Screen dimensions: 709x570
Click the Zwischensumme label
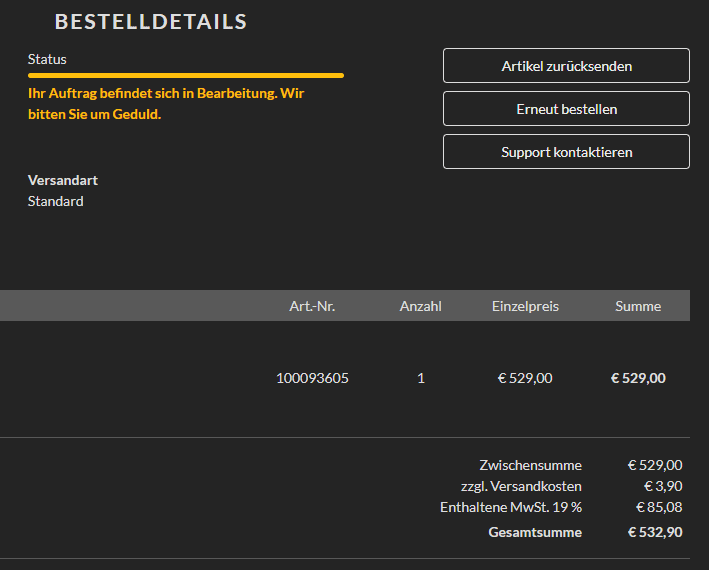(x=530, y=465)
